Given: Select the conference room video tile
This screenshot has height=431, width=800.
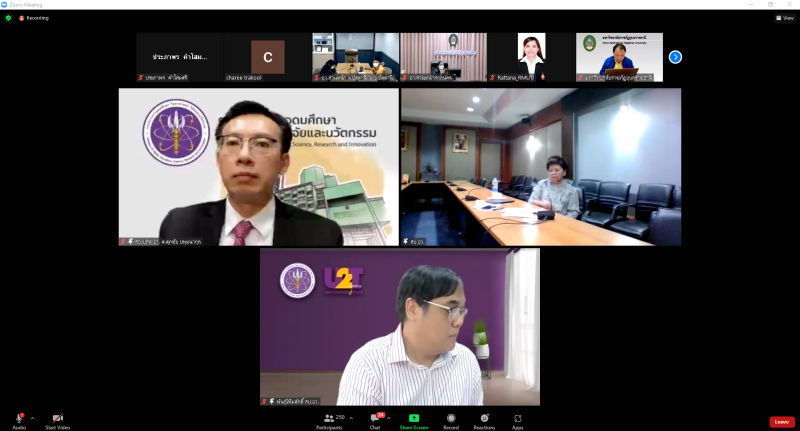Looking at the screenshot, I should point(540,166).
